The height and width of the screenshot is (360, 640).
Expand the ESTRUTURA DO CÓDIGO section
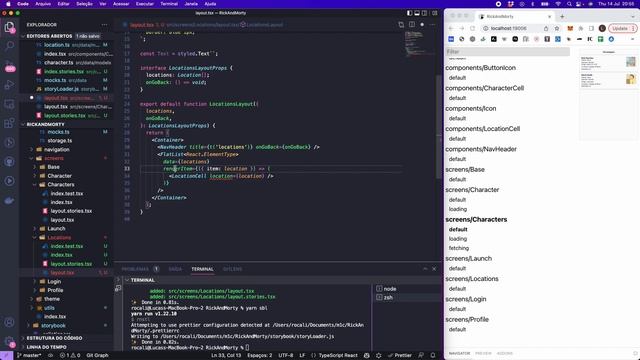pyautogui.click(x=54, y=338)
